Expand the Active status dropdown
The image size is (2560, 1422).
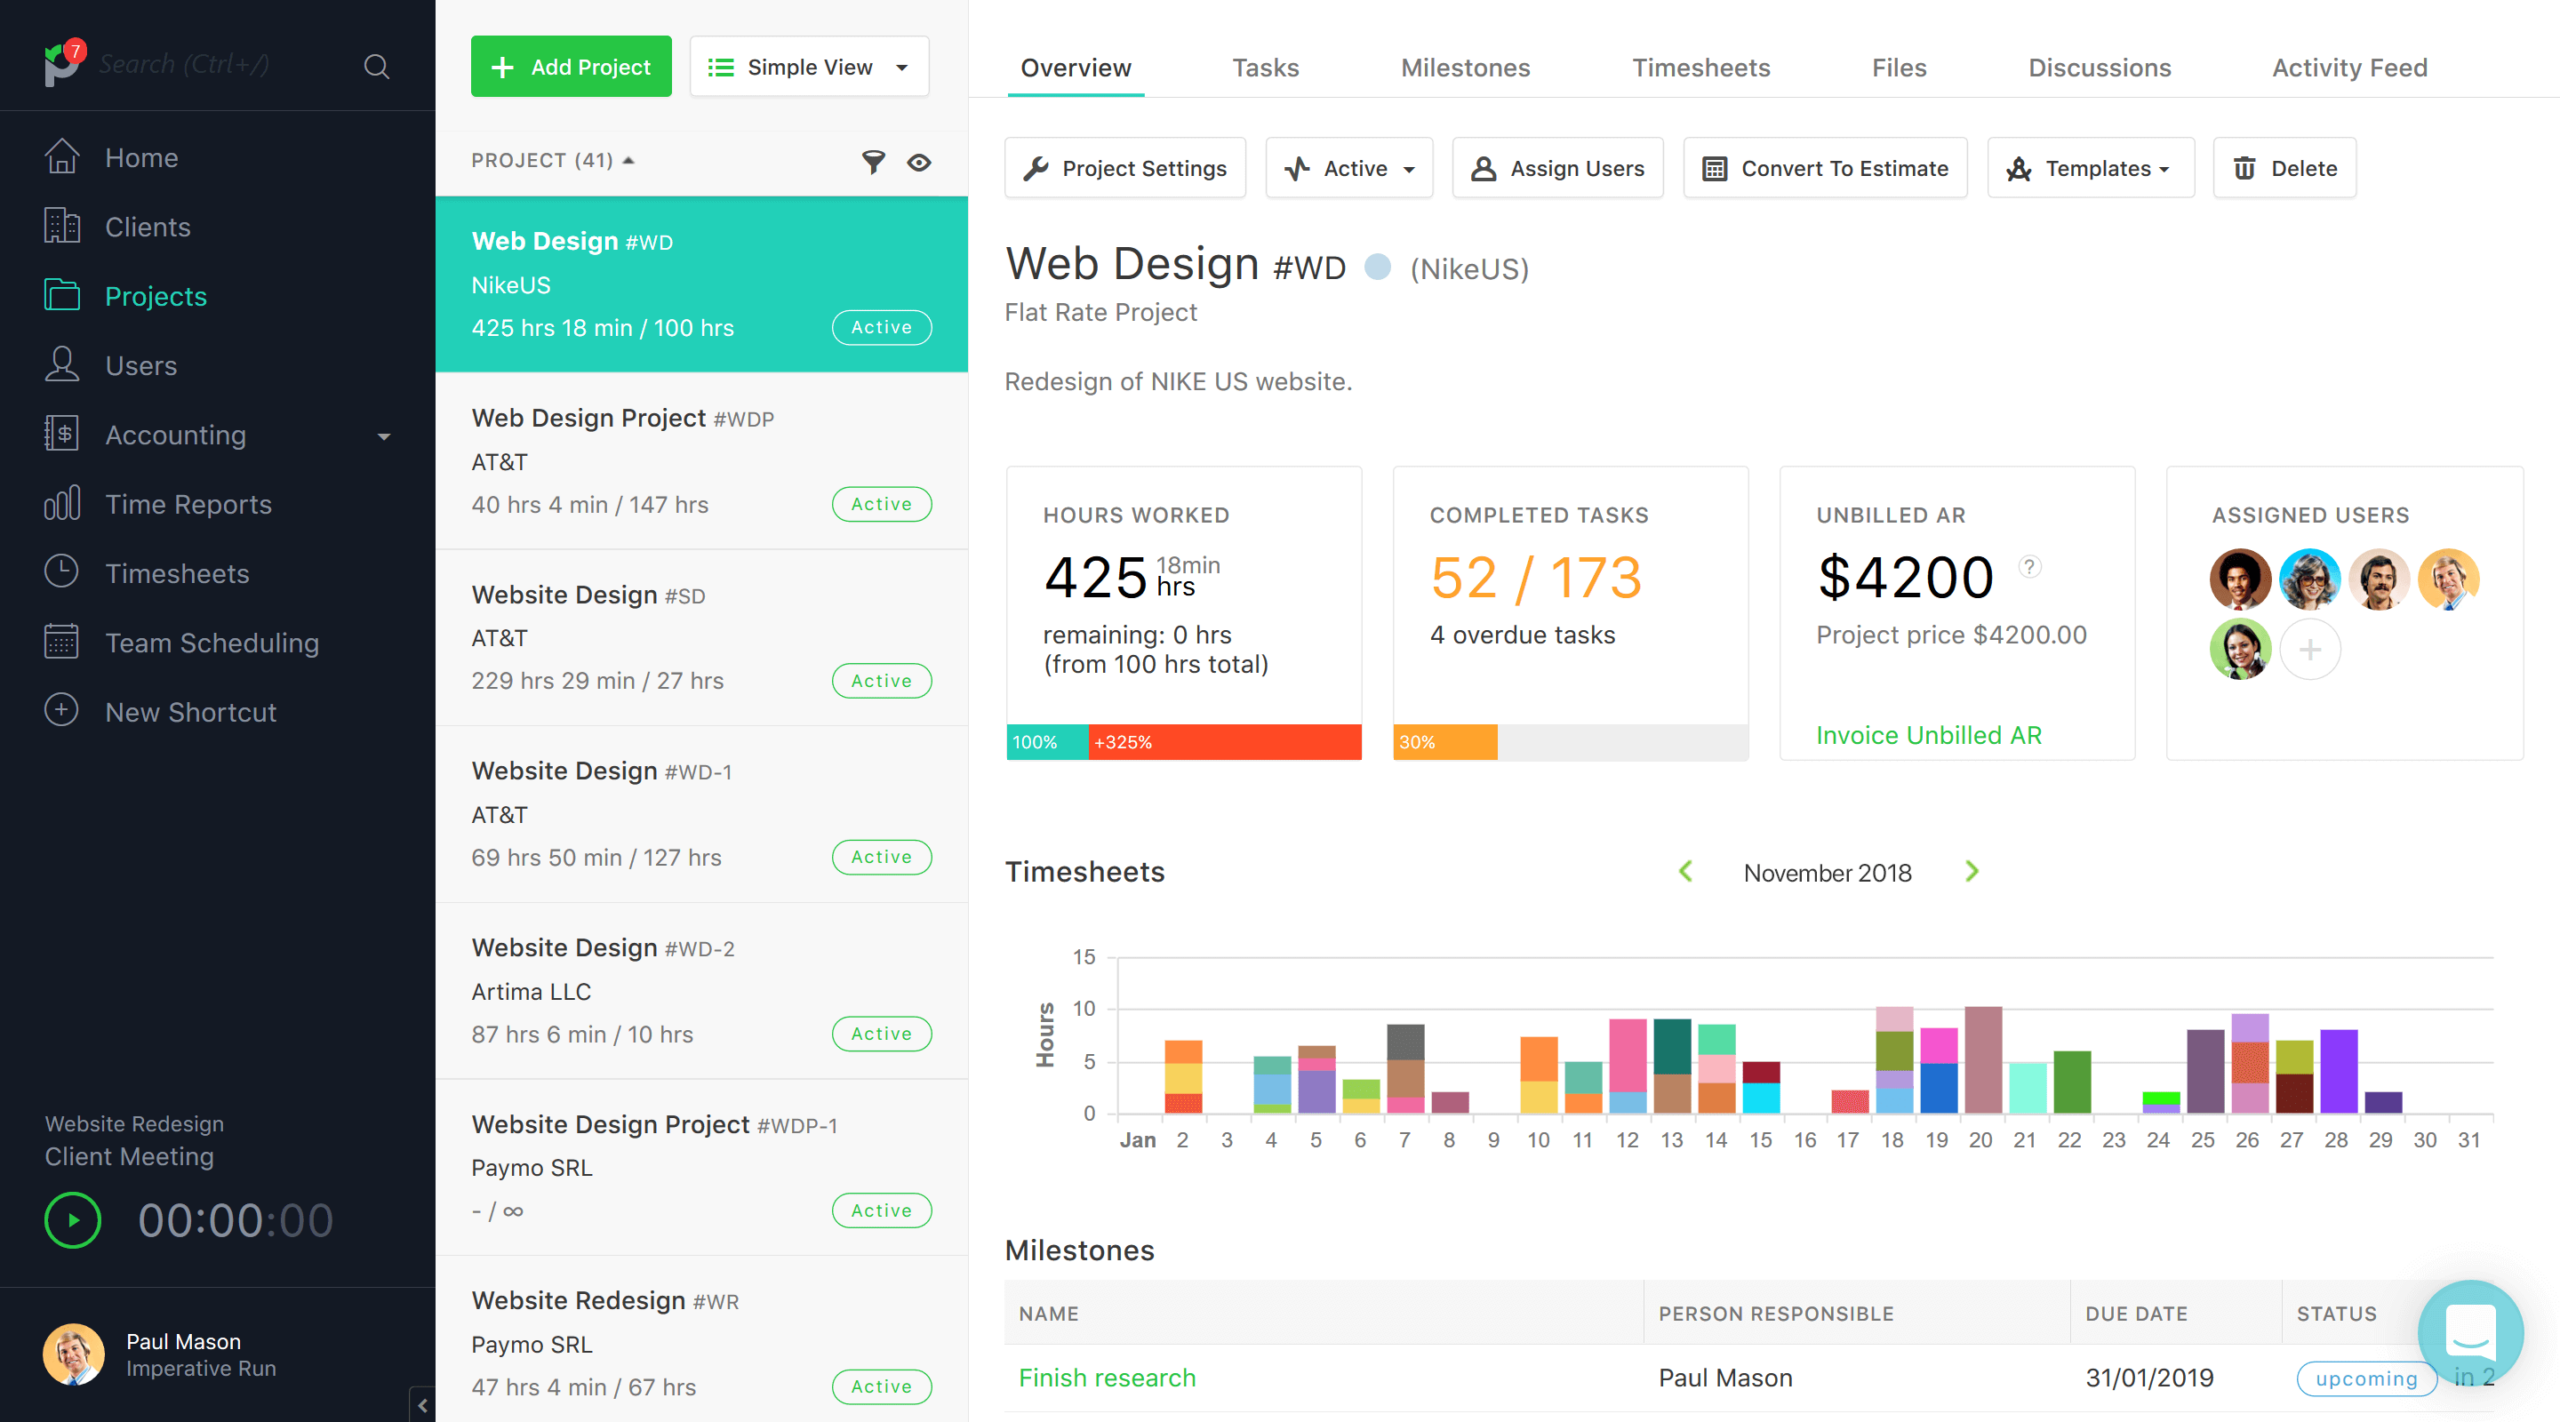(1349, 168)
